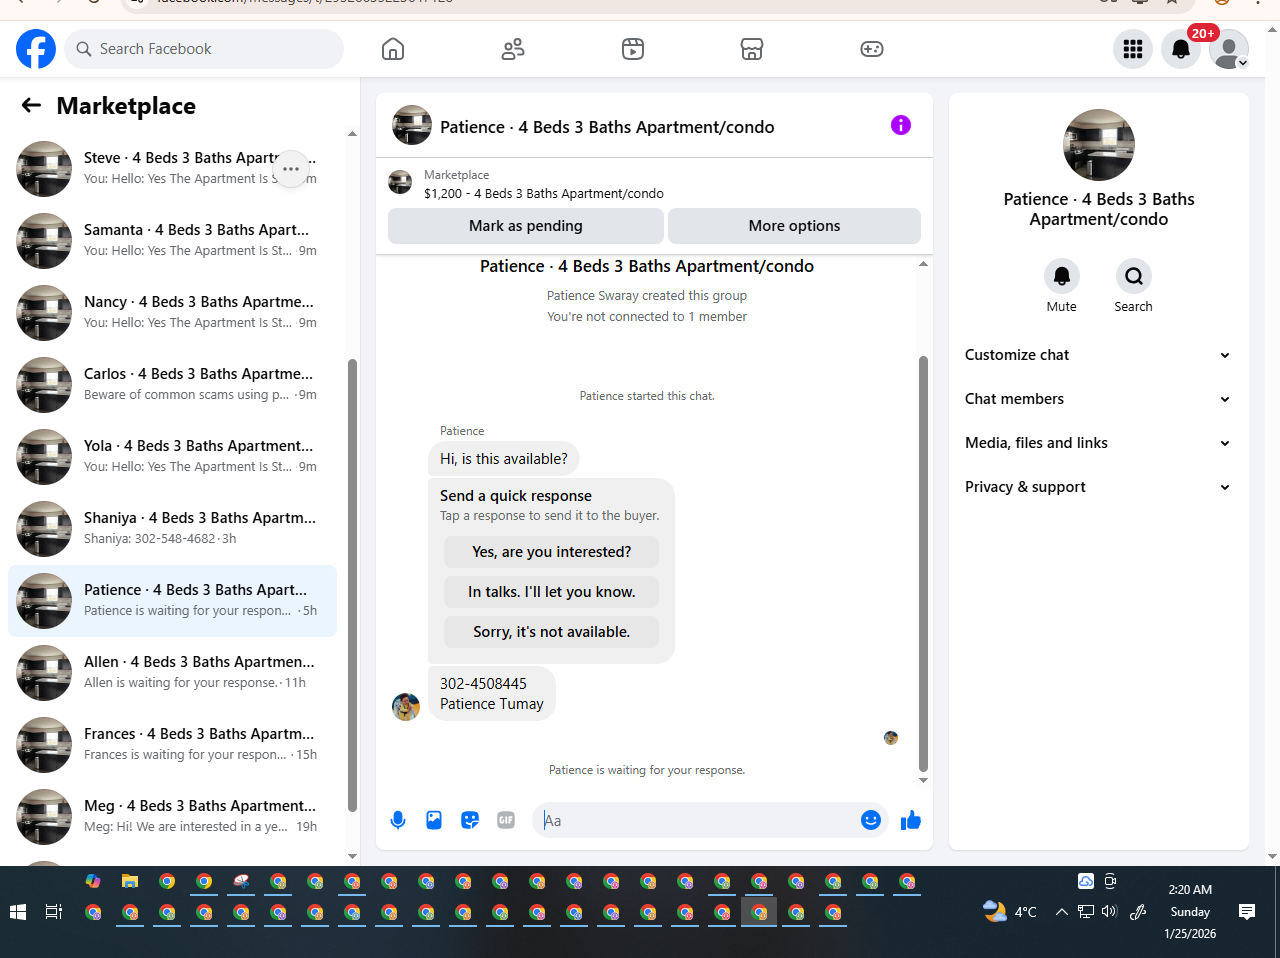The height and width of the screenshot is (958, 1280).
Task: Click the large listing photo in right panel
Action: pyautogui.click(x=1099, y=145)
